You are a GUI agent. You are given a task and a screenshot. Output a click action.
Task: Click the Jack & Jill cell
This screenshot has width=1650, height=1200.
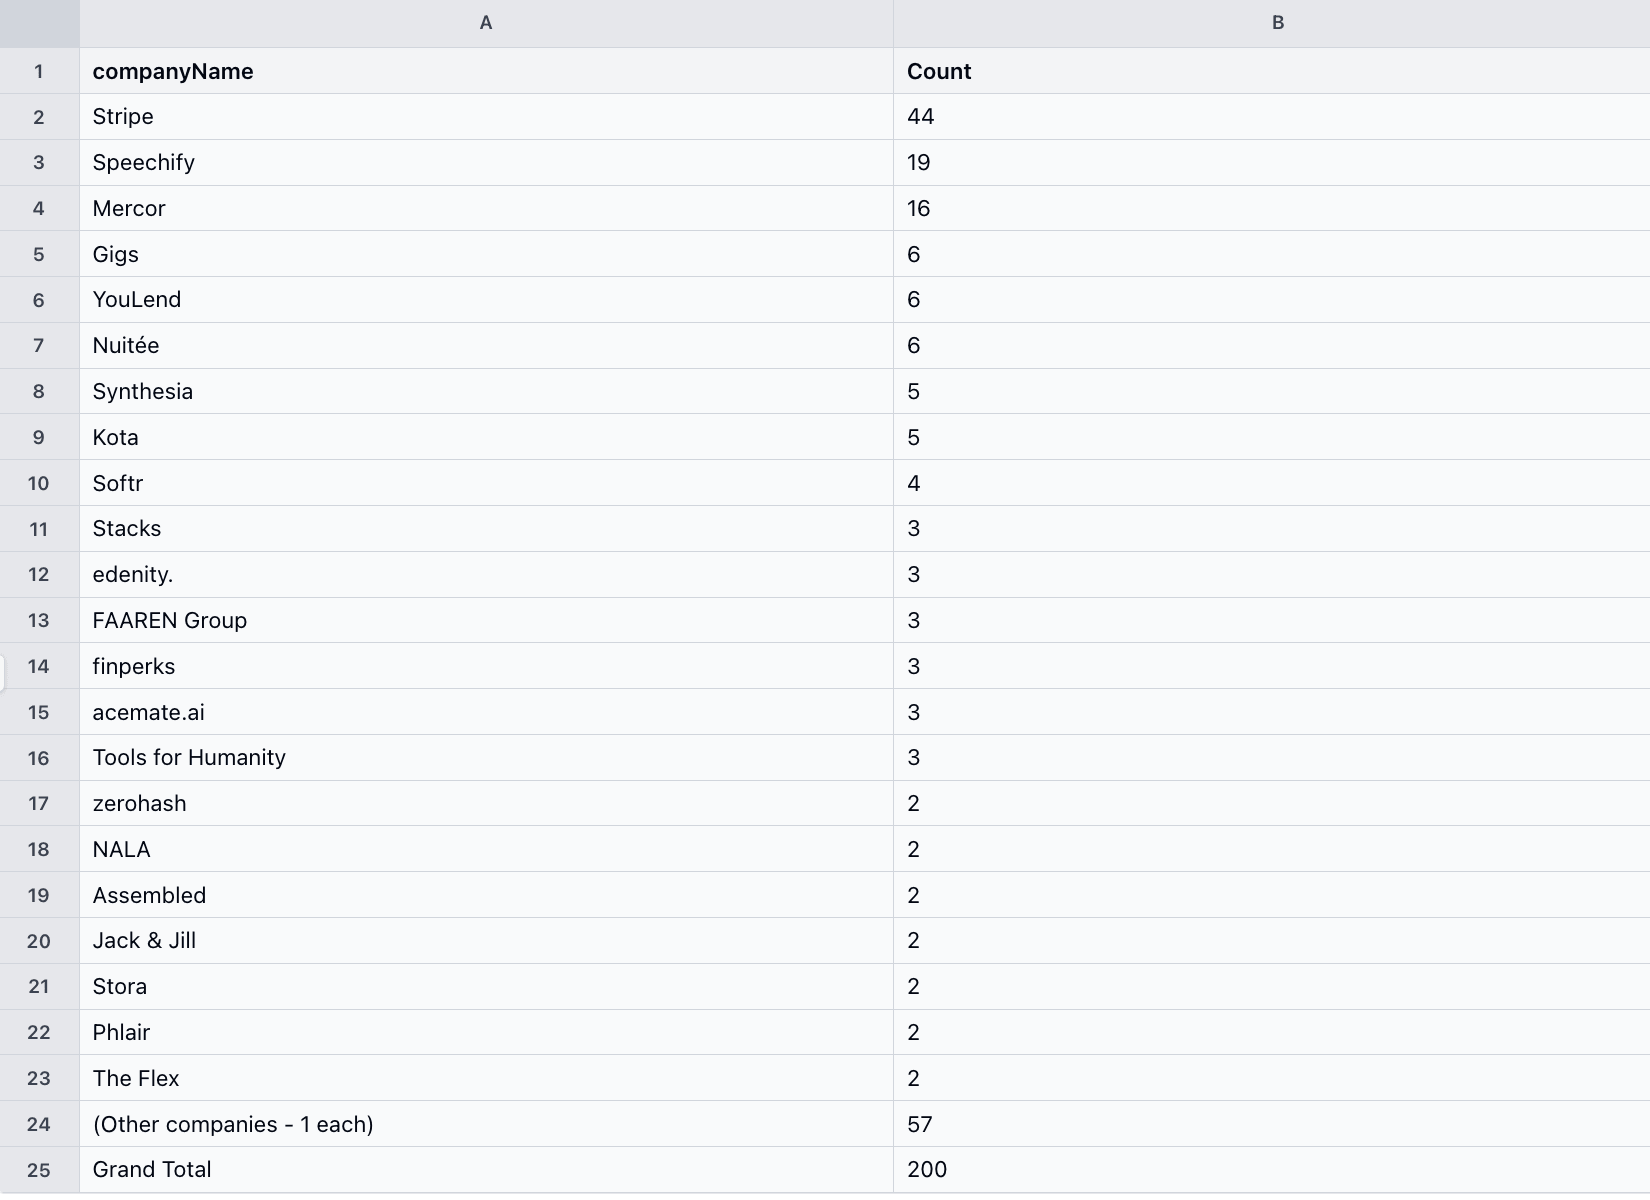pos(486,941)
